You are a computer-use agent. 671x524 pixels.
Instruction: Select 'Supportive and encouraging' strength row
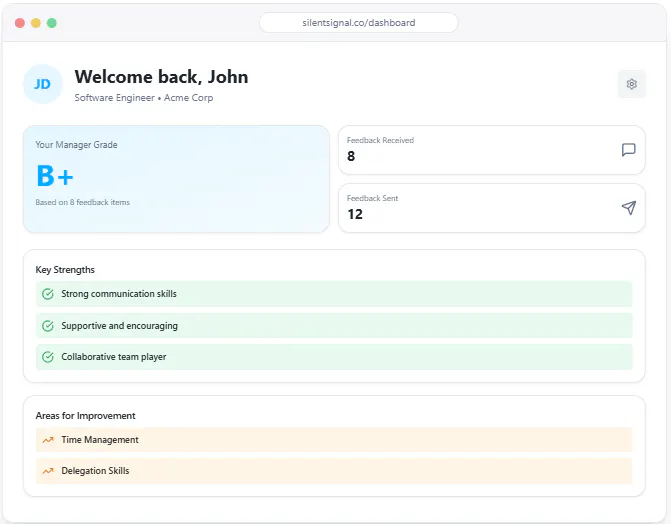pos(334,326)
